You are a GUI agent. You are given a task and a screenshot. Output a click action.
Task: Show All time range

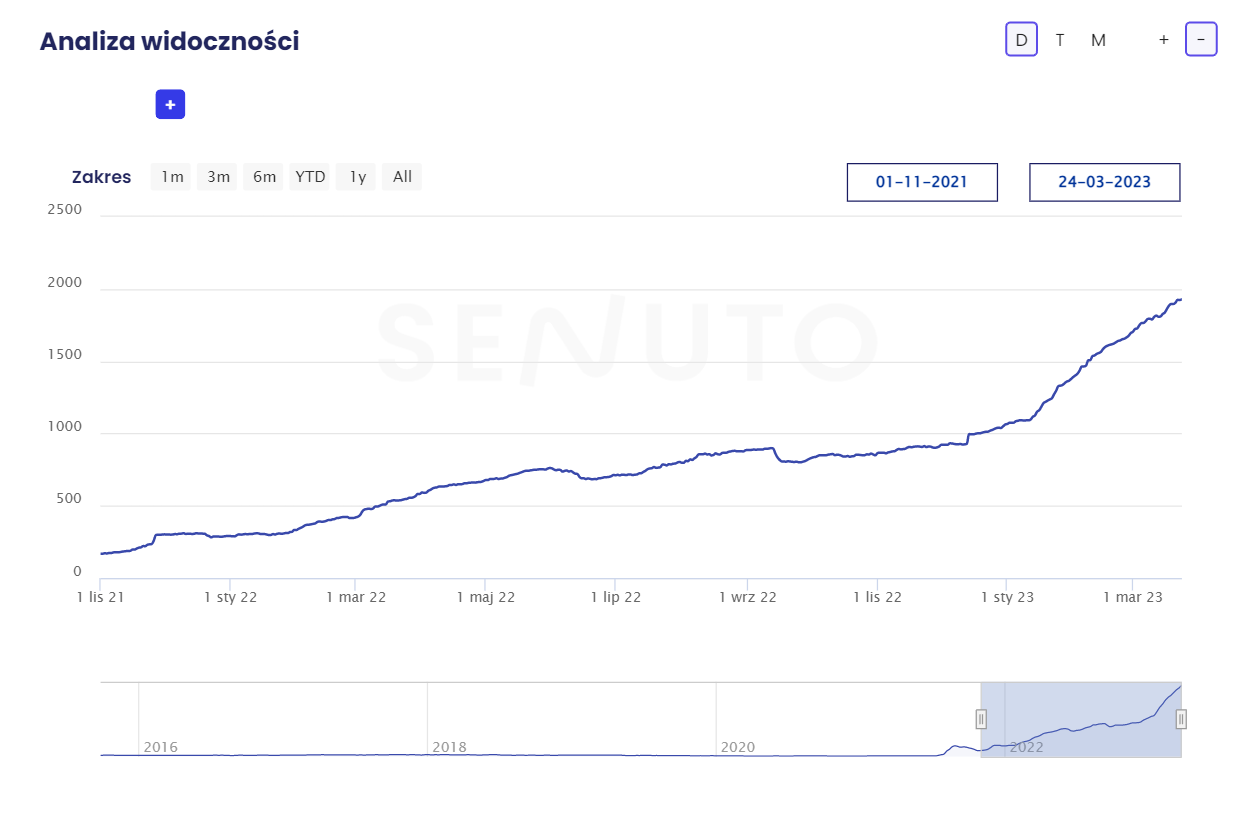click(x=402, y=177)
